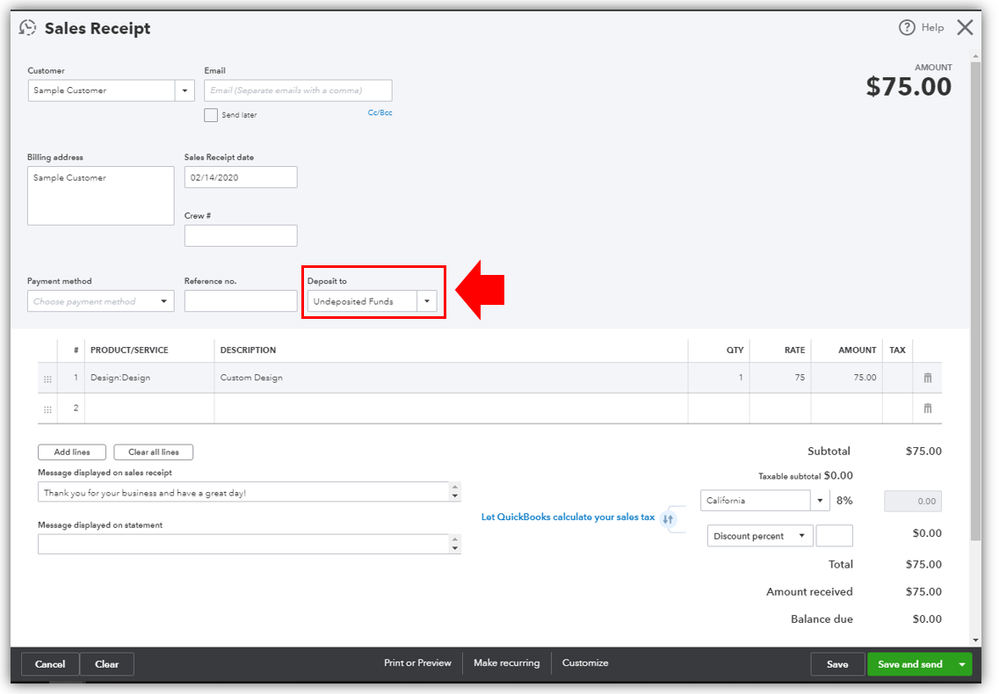999x694 pixels.
Task: Click the discount value input box
Action: coord(834,536)
